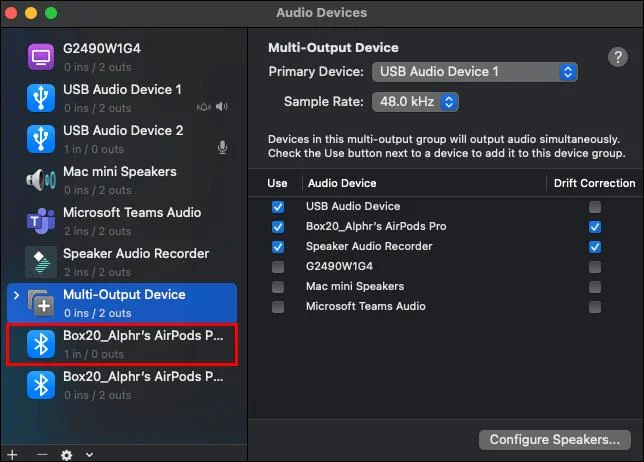Click the minus remove device button
The image size is (644, 462).
[x=42, y=455]
